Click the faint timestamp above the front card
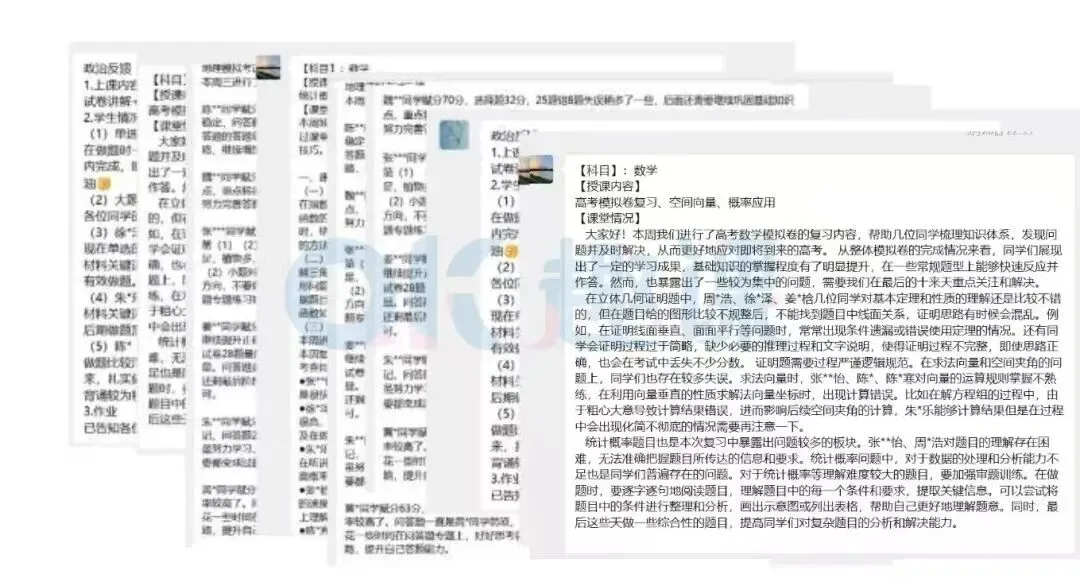 coord(999,130)
